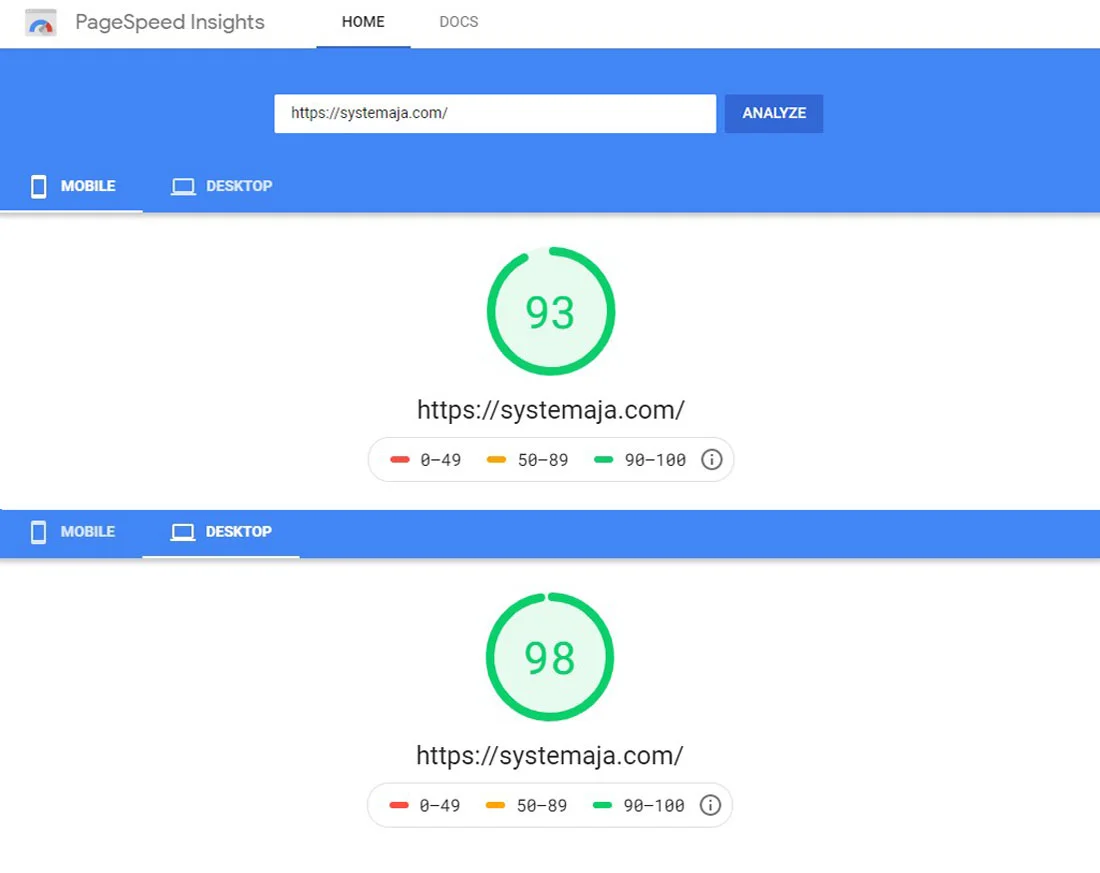Viewport: 1100px width, 873px height.
Task: Select the HOME tab
Action: coord(362,21)
